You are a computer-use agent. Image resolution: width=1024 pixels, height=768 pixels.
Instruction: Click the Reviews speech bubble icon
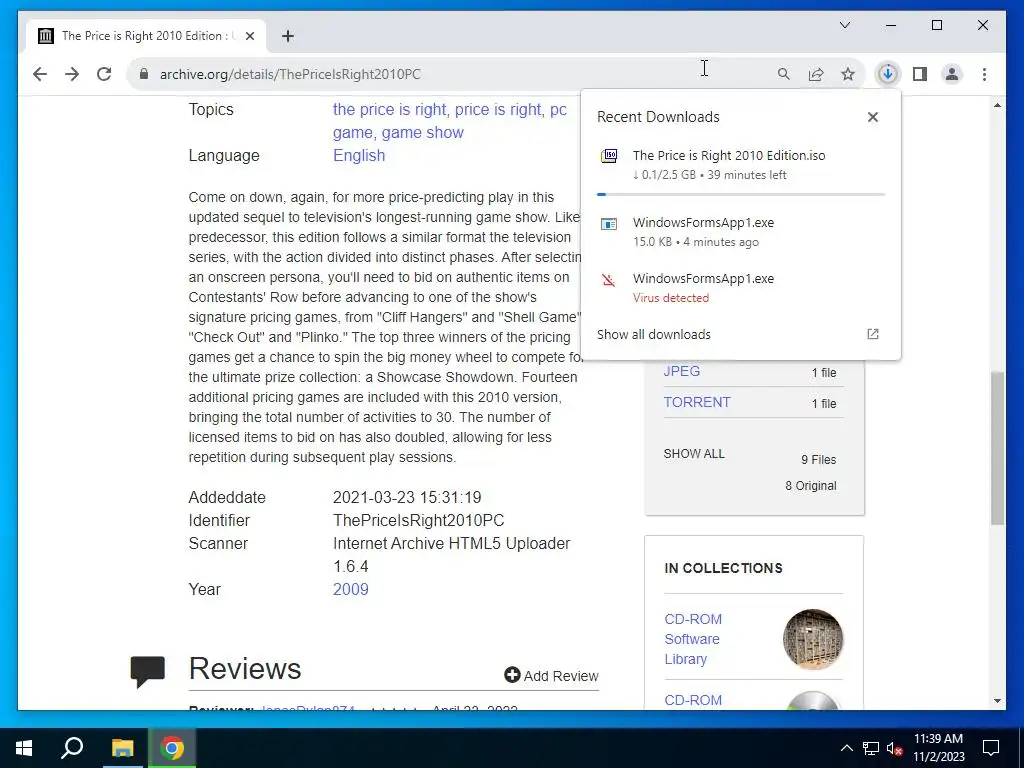(148, 671)
